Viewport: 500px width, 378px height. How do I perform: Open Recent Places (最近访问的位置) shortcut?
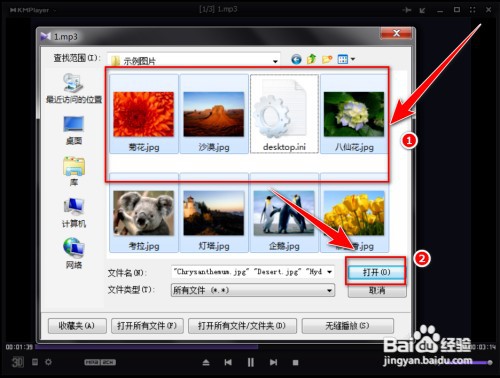[74, 88]
